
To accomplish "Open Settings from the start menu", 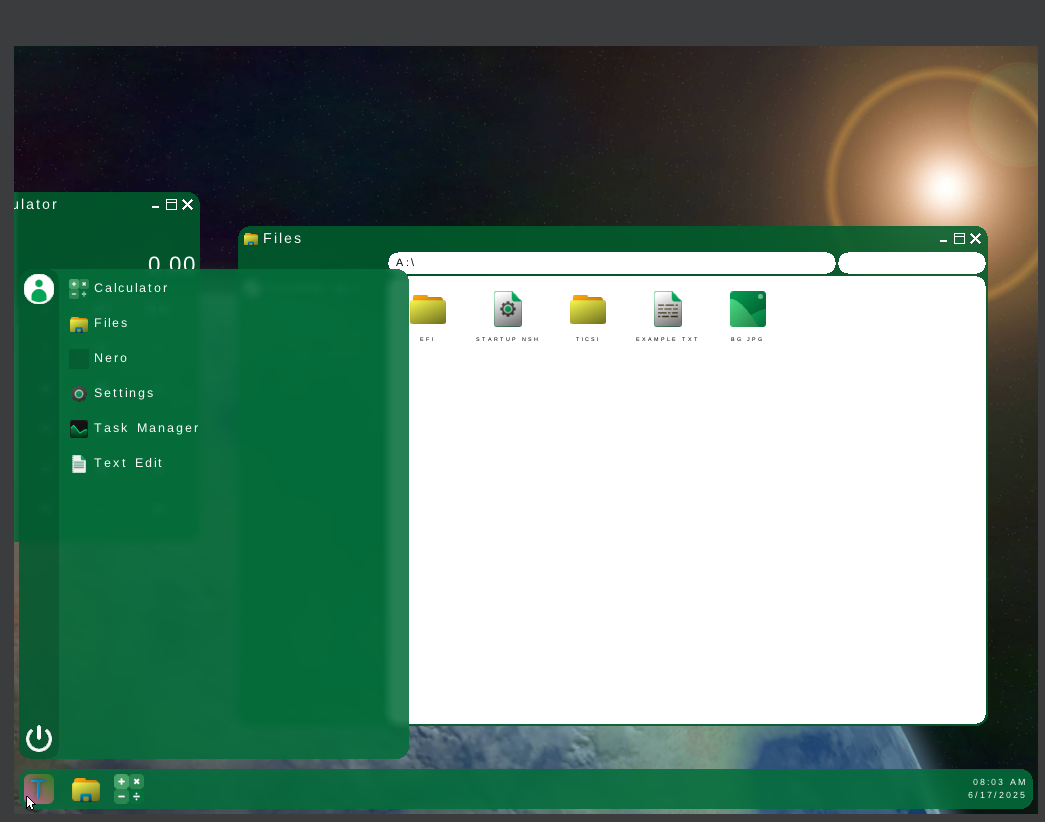I will [x=123, y=393].
